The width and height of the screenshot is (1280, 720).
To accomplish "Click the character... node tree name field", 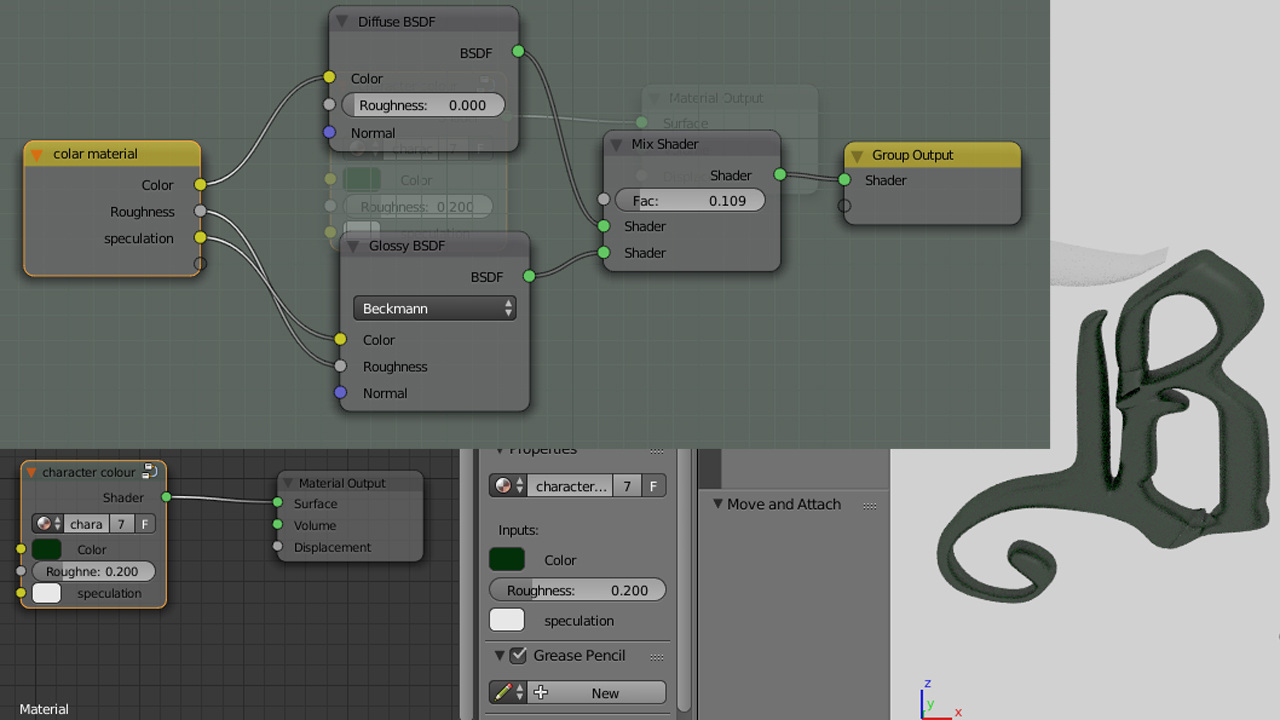I will click(570, 486).
